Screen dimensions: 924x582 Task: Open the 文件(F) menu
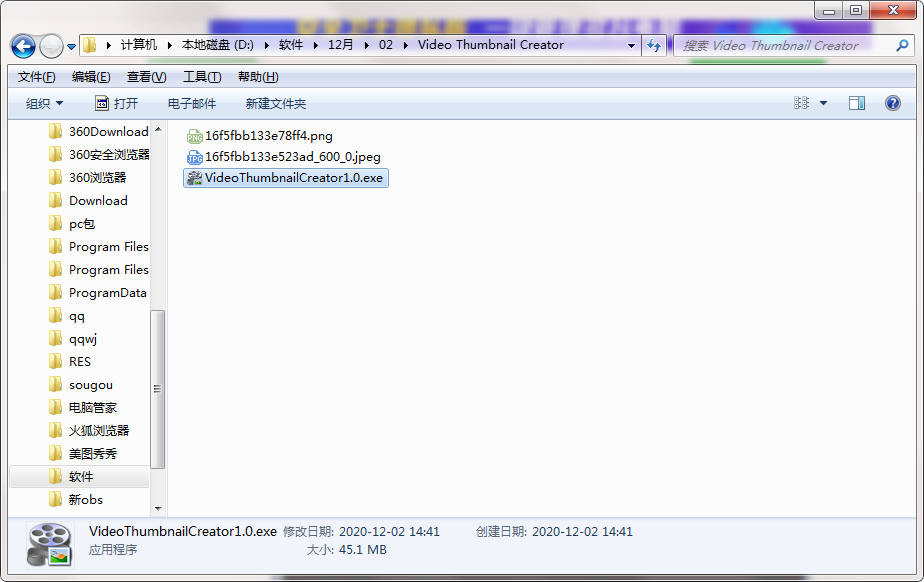coord(37,77)
